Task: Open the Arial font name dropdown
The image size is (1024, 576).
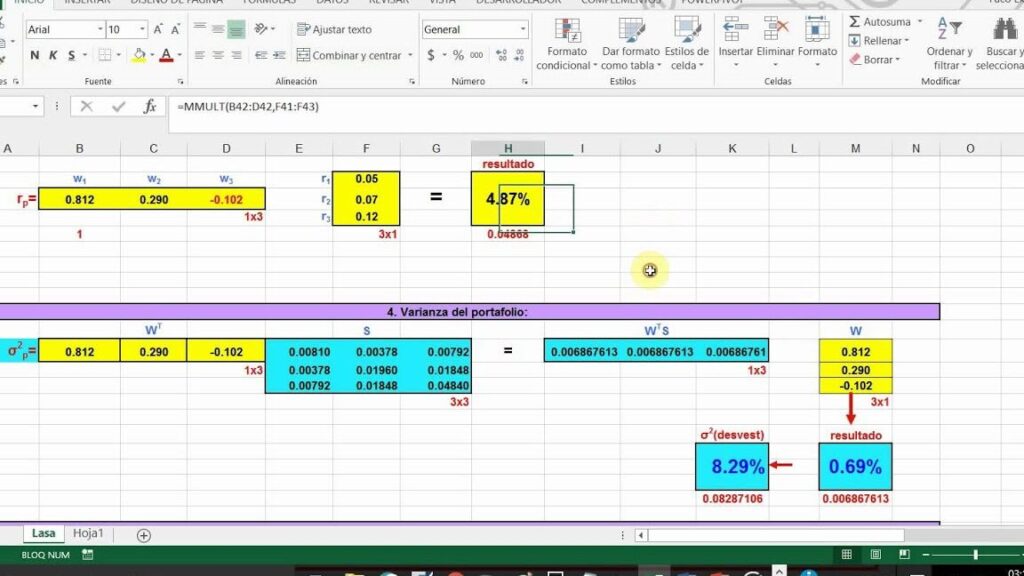Action: tap(100, 29)
